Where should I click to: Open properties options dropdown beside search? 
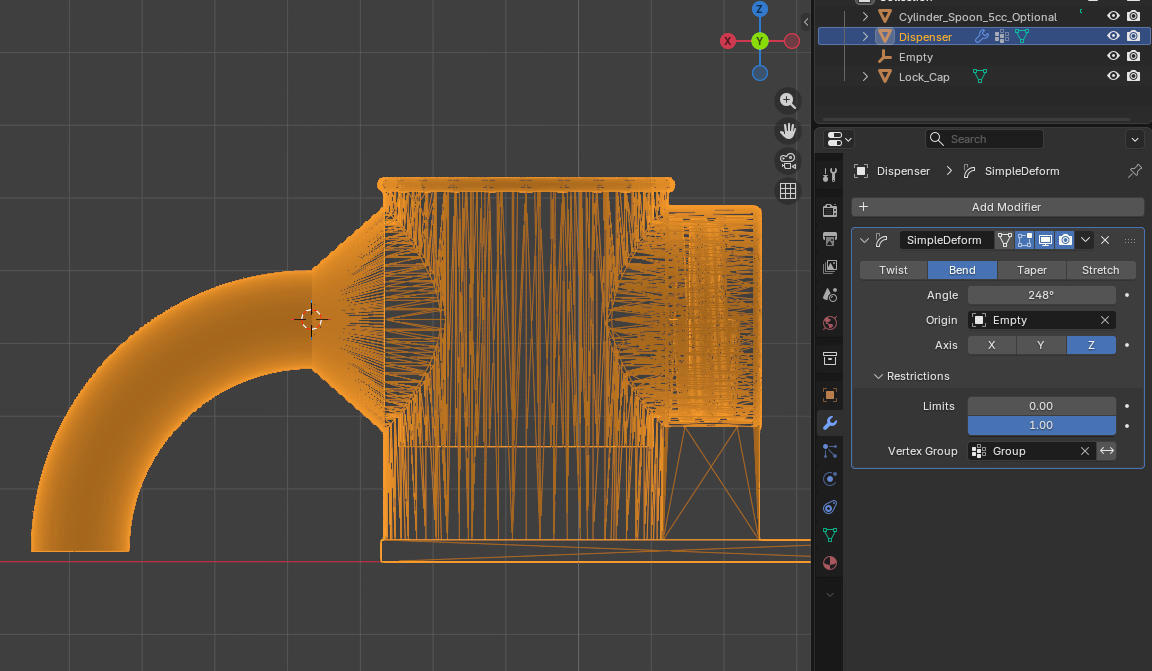(x=1134, y=139)
